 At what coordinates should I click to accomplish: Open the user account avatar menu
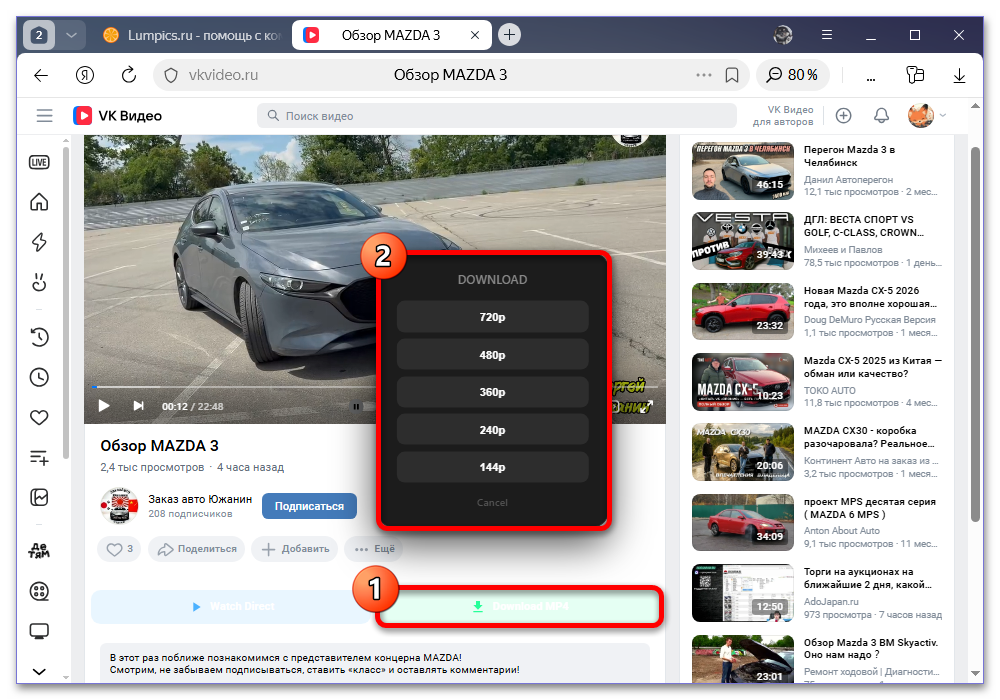click(x=926, y=115)
